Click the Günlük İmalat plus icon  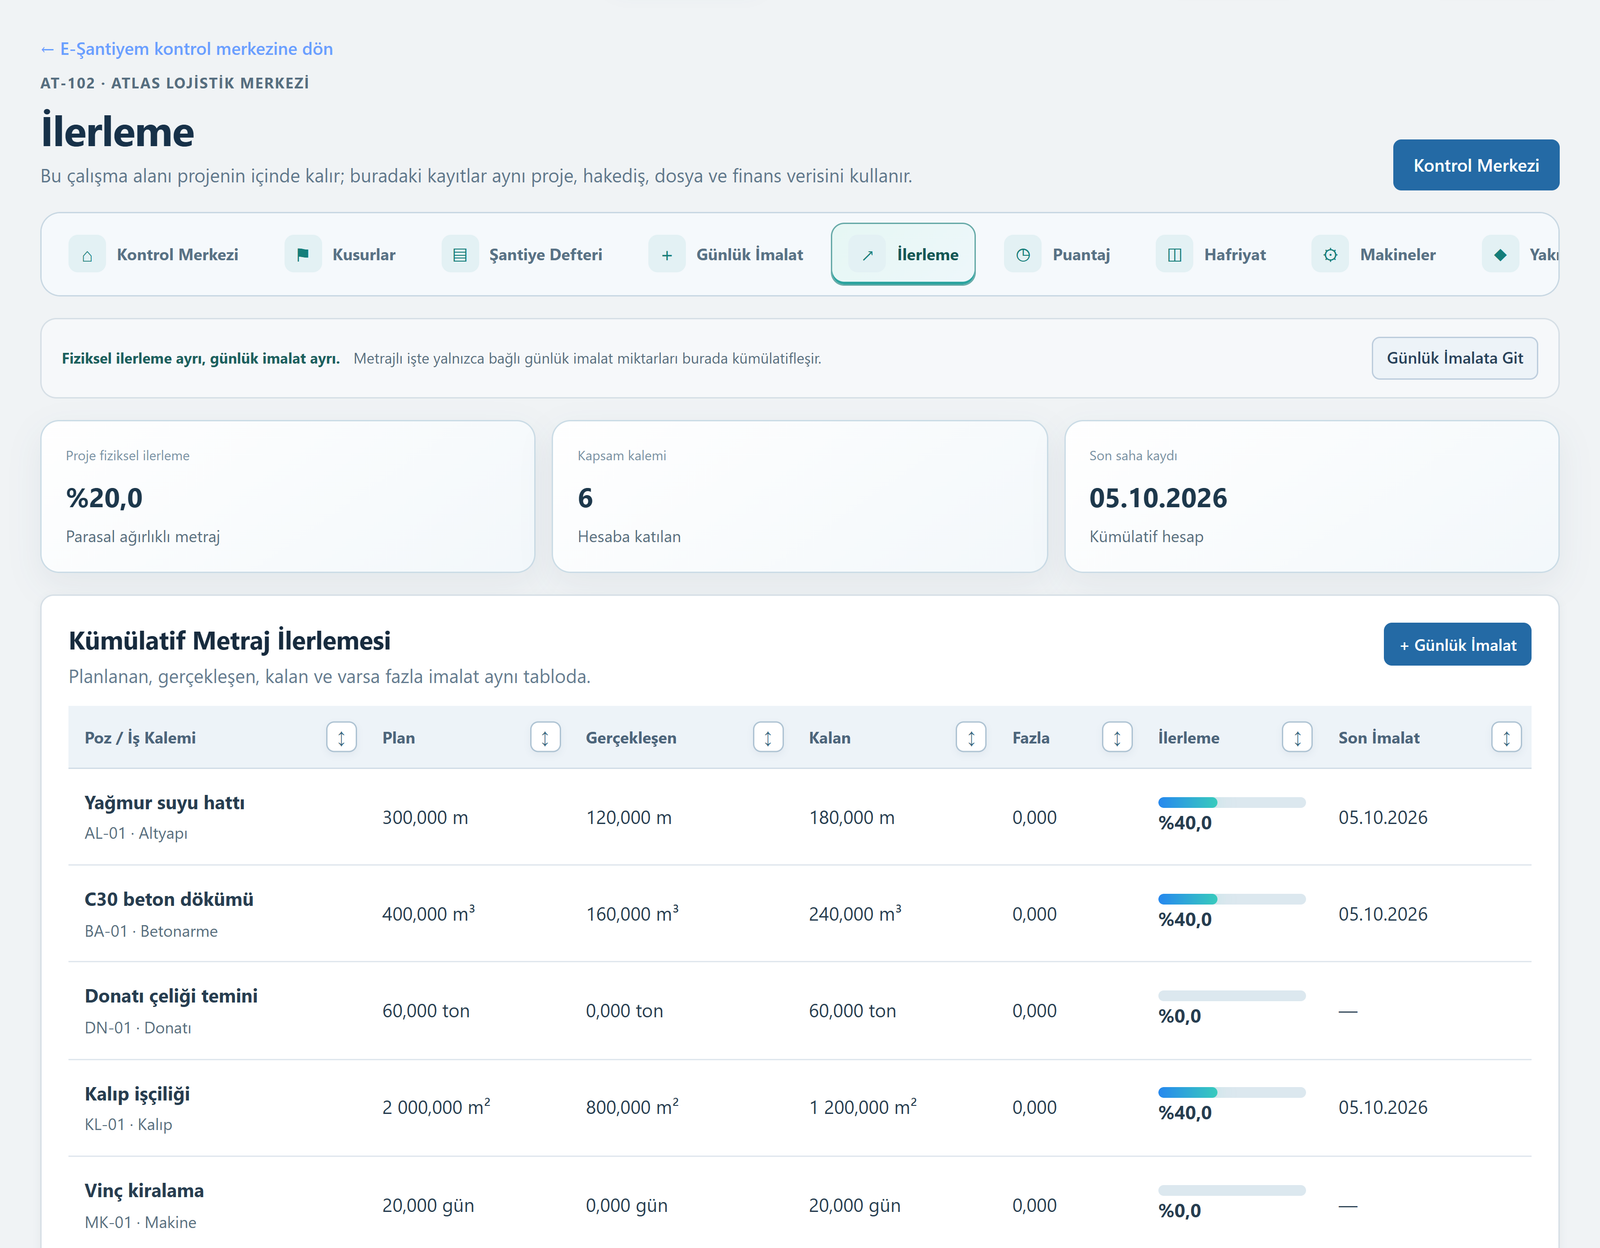(x=667, y=255)
